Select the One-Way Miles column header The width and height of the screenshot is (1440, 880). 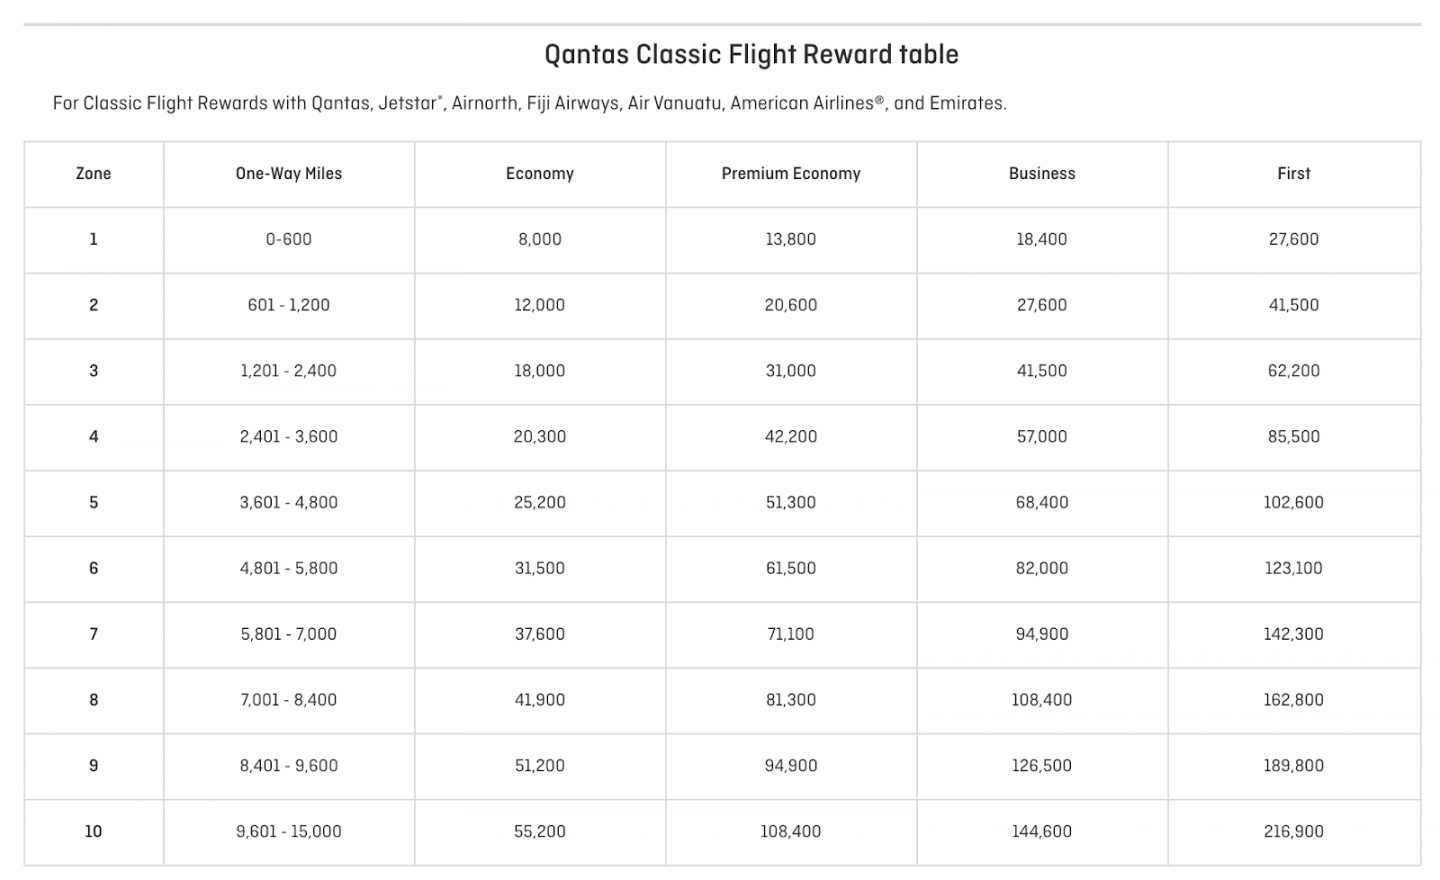pyautogui.click(x=289, y=174)
